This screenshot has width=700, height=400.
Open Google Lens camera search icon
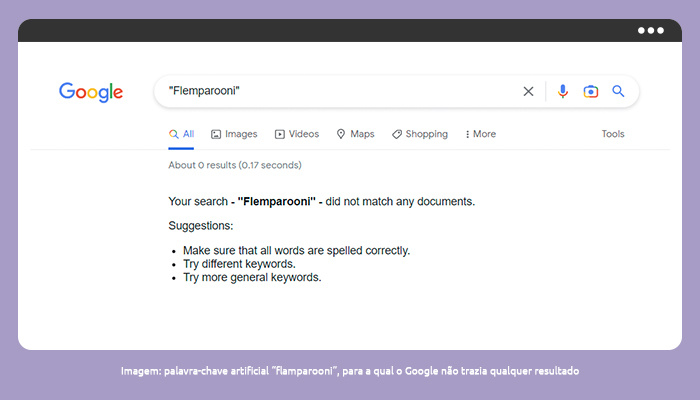(590, 92)
